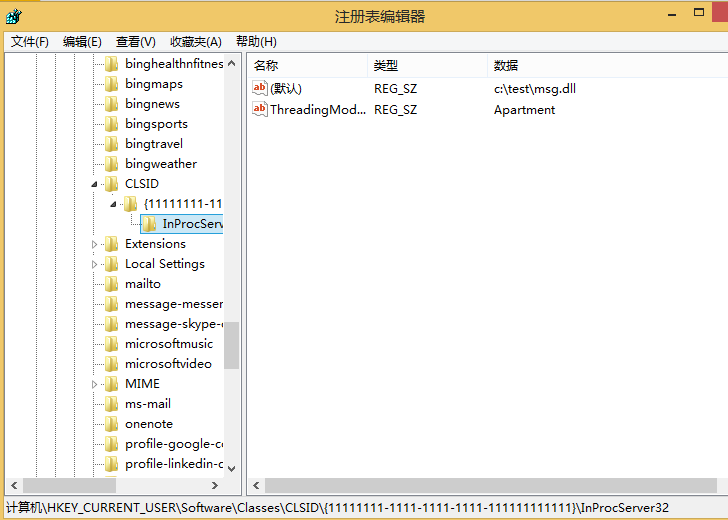728x520 pixels.
Task: Click the c:\test\msg.dll data cell
Action: coord(535,89)
